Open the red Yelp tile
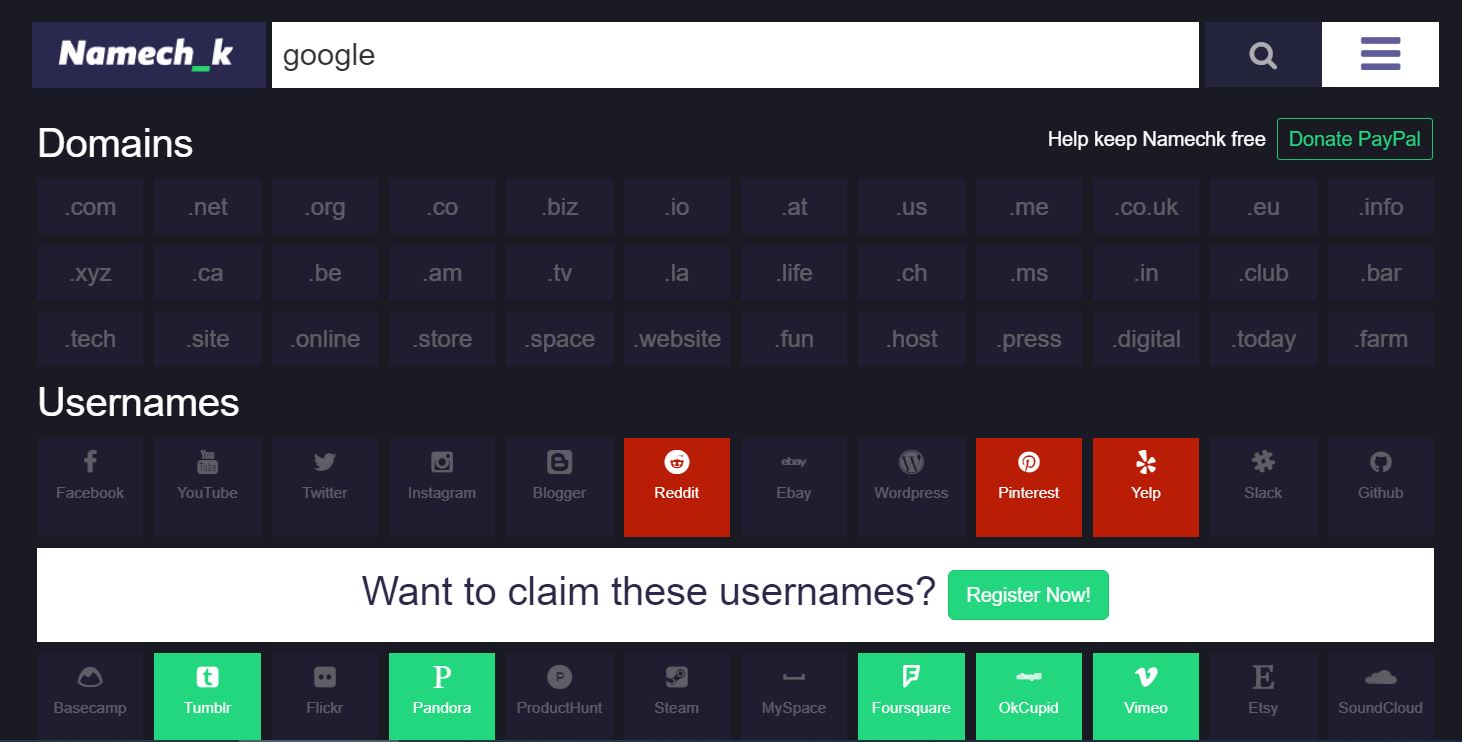 coord(1146,487)
